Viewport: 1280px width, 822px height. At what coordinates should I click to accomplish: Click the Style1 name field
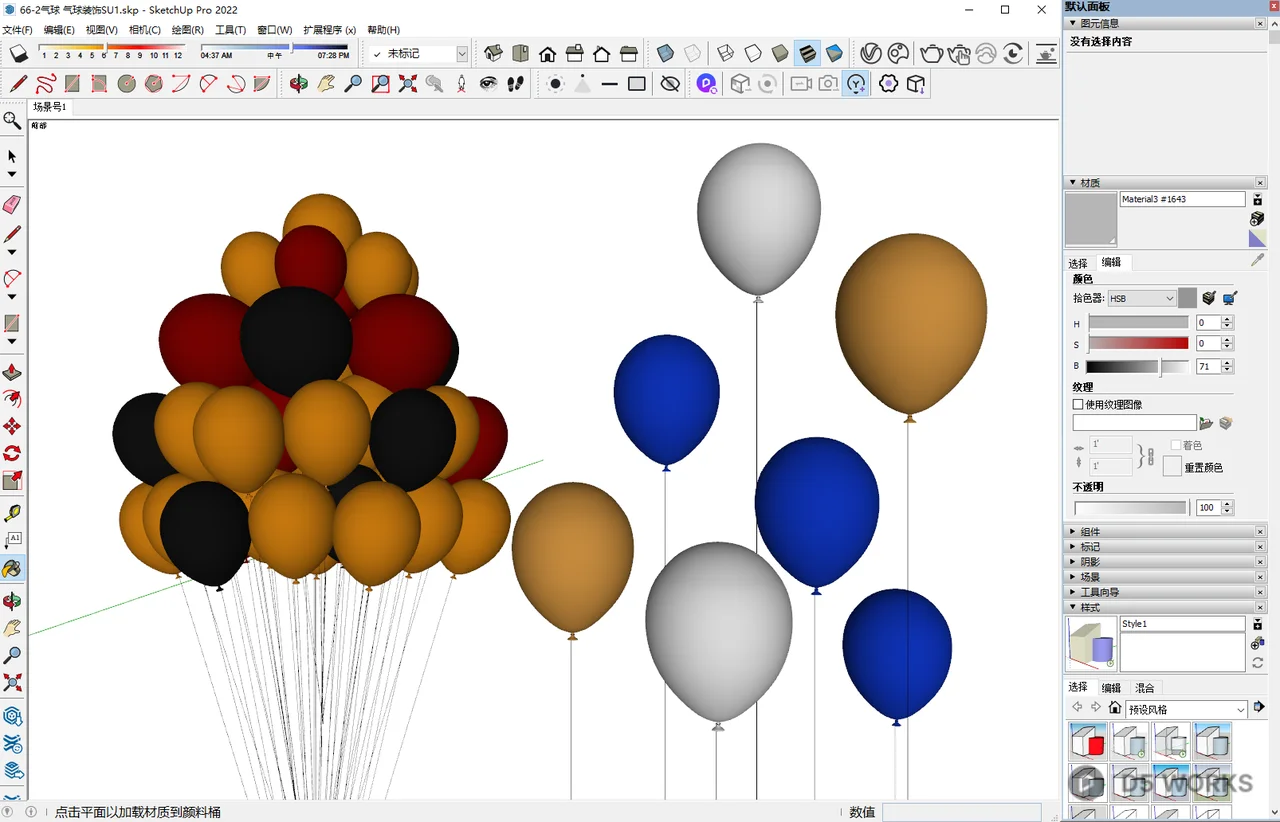[x=1182, y=624]
